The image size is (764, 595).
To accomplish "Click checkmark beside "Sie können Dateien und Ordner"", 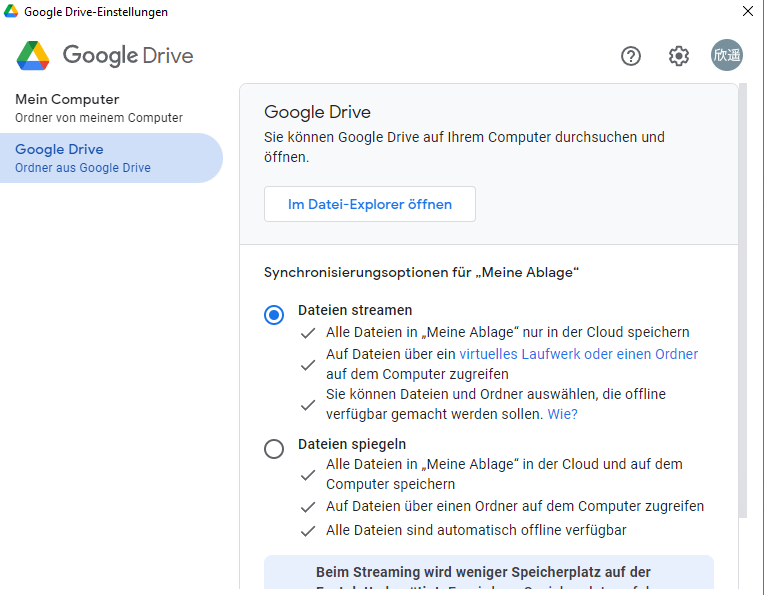I will [308, 404].
